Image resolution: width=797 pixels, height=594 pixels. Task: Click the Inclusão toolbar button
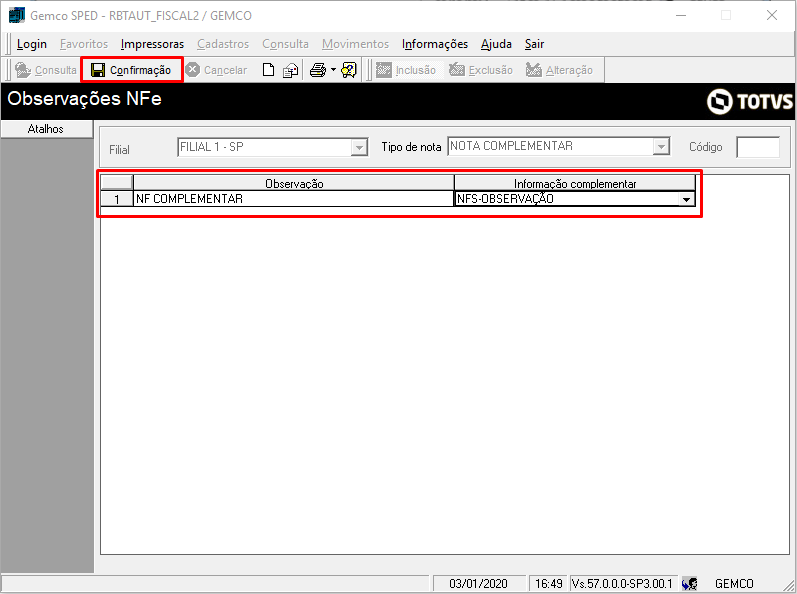[406, 70]
